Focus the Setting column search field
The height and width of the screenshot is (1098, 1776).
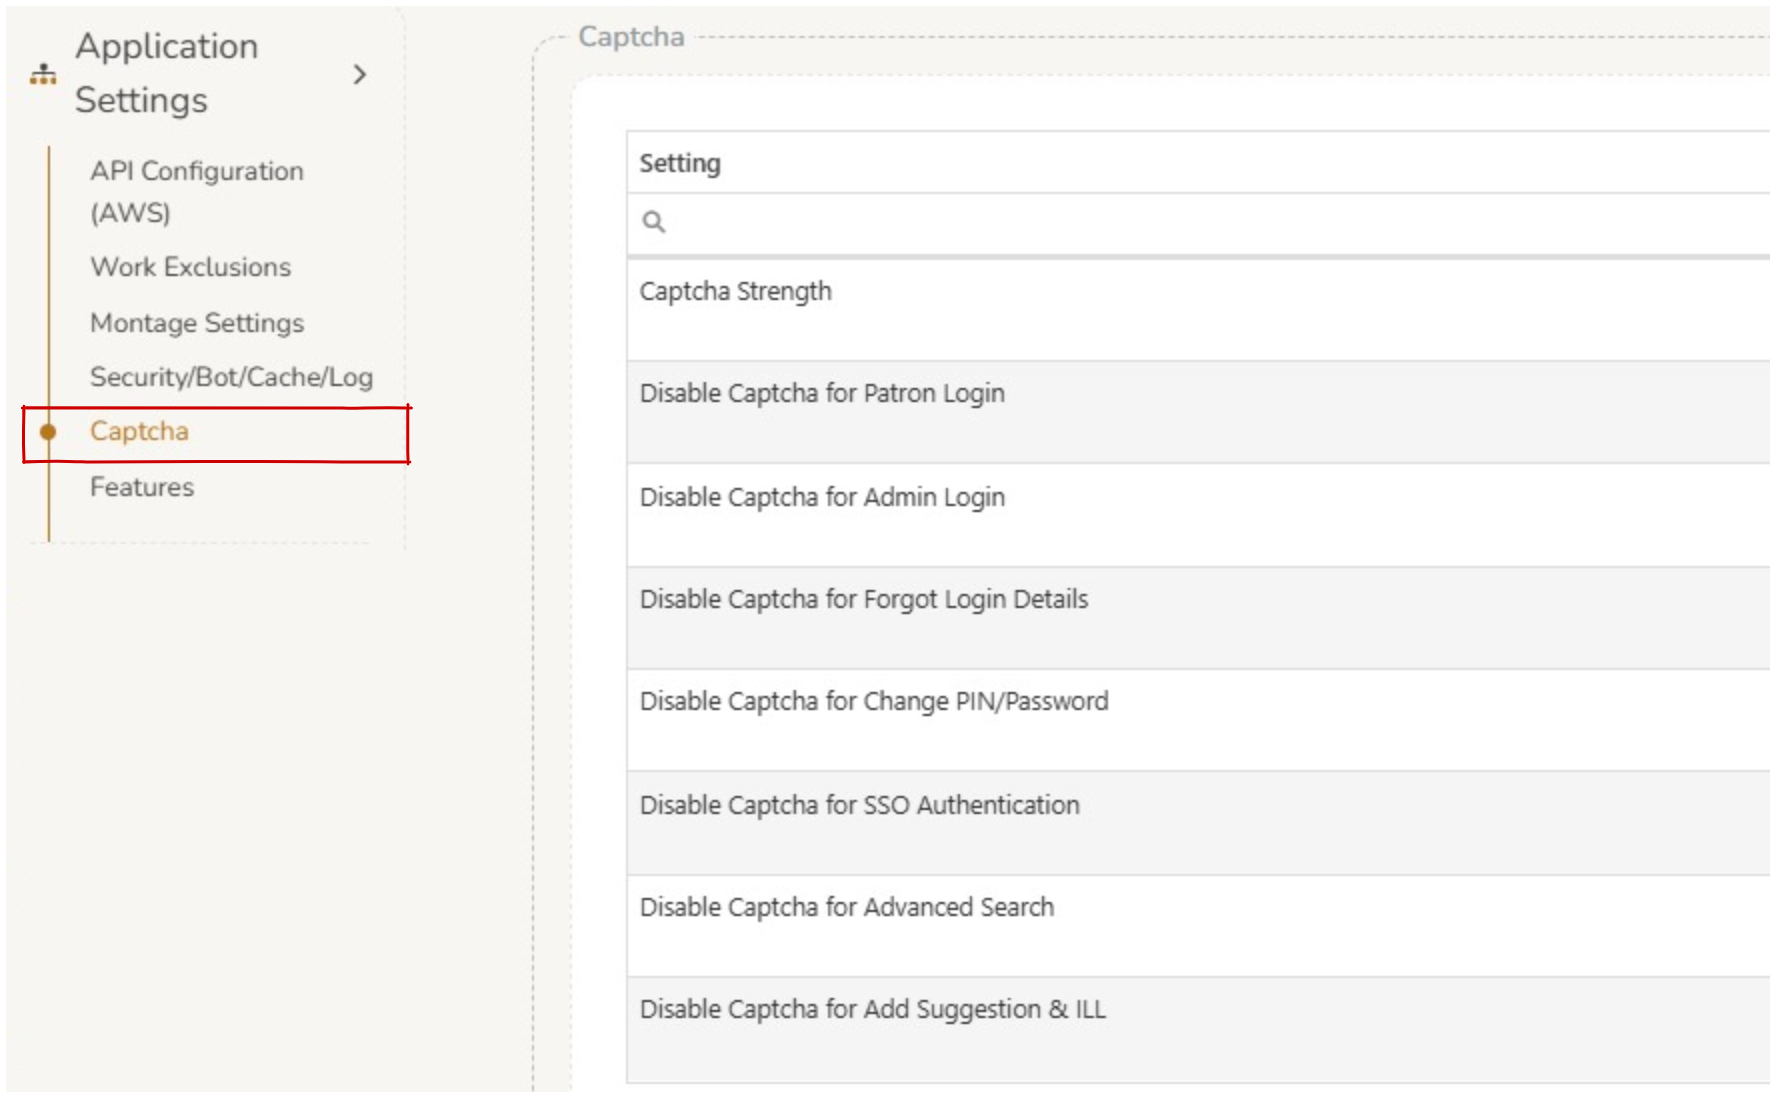(x=1200, y=222)
